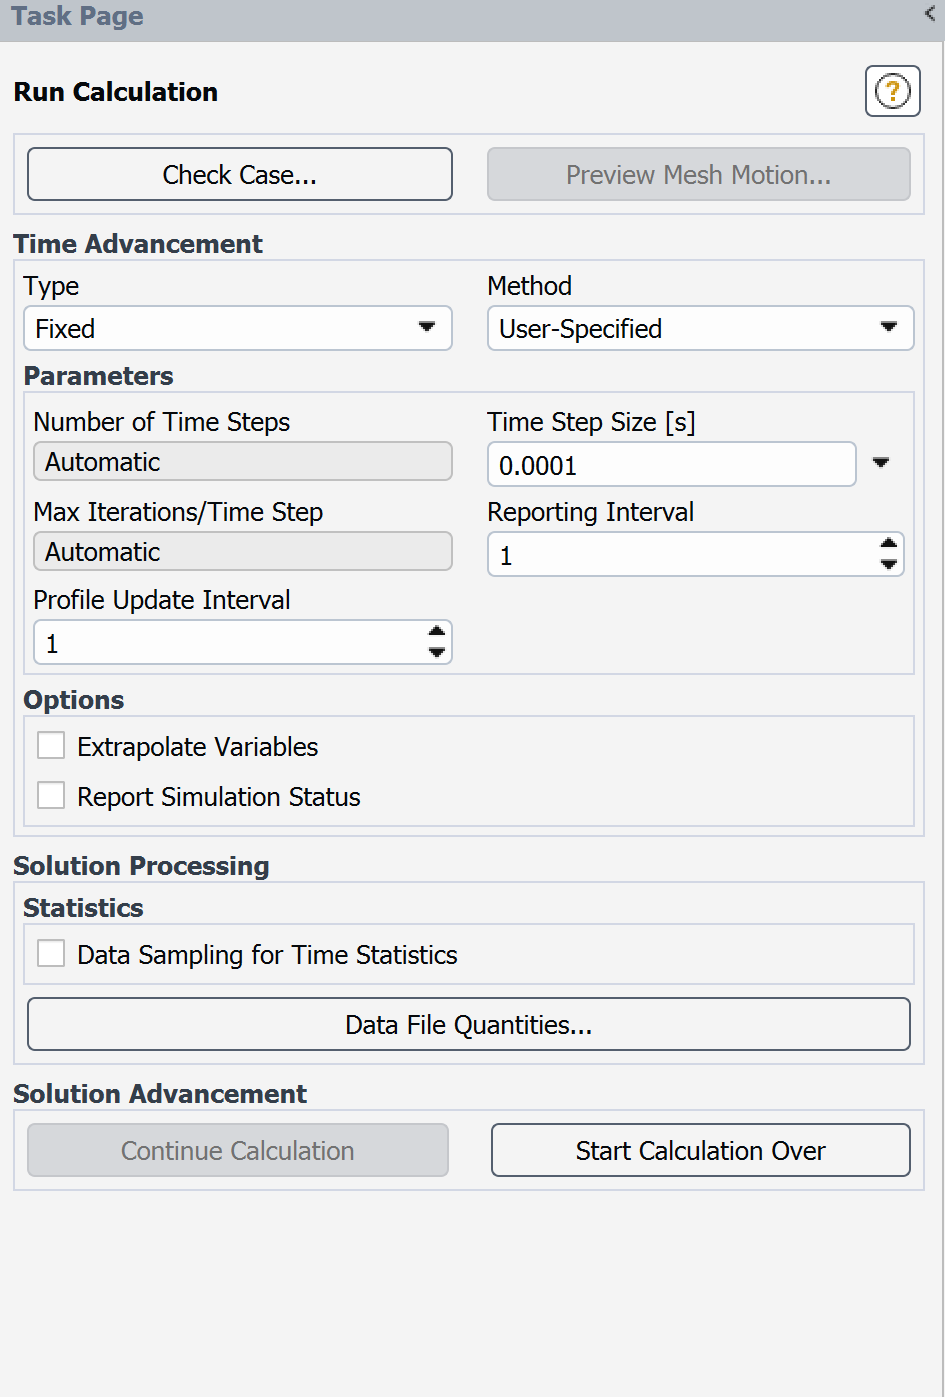Viewport: 951px width, 1397px height.
Task: Click the Reporting Interval input field
Action: (680, 555)
